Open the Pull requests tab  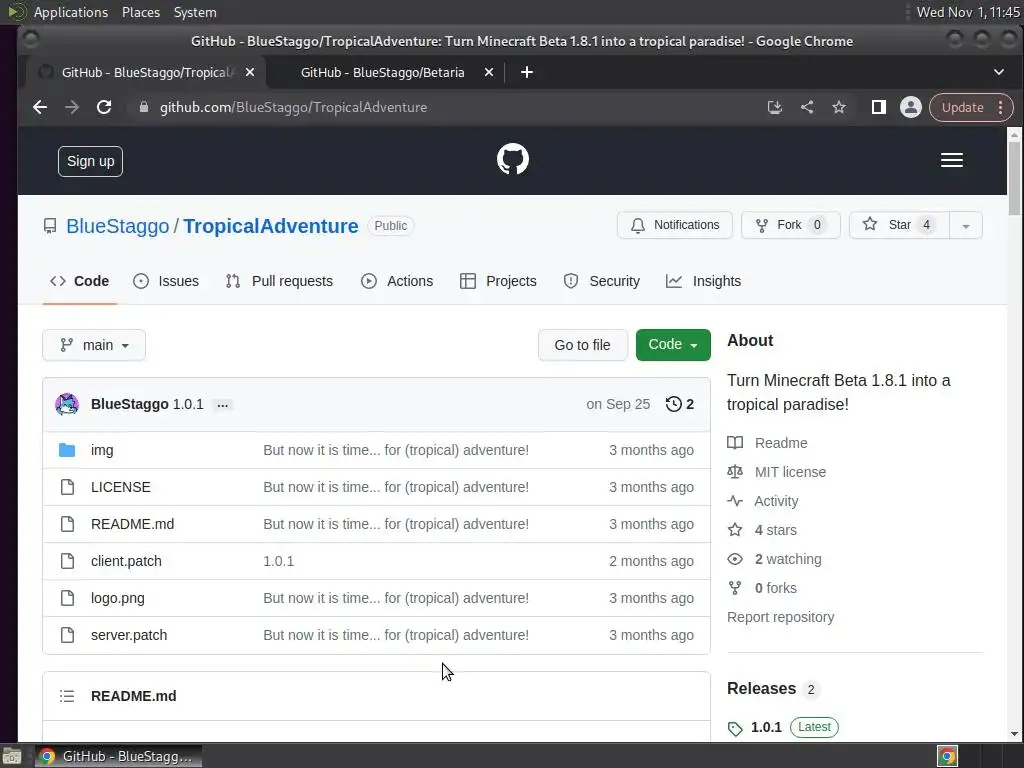click(280, 281)
